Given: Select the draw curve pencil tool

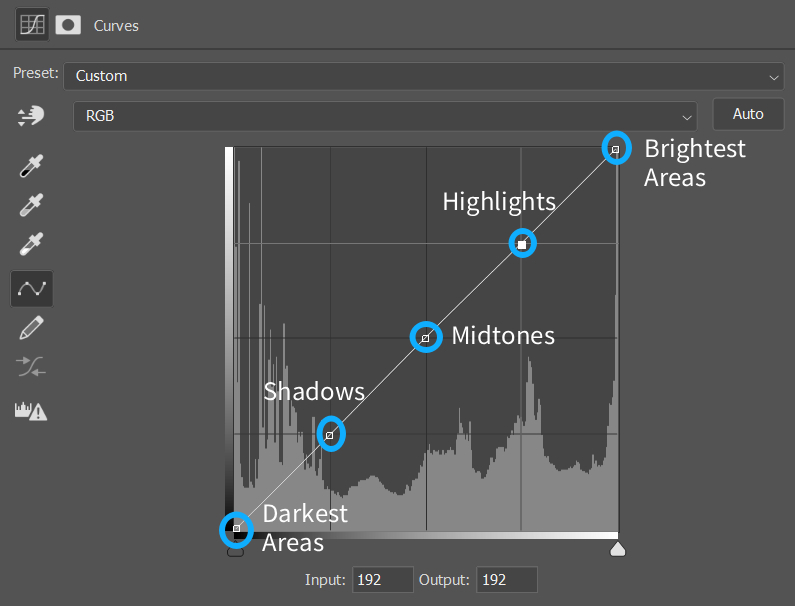Looking at the screenshot, I should [x=31, y=328].
